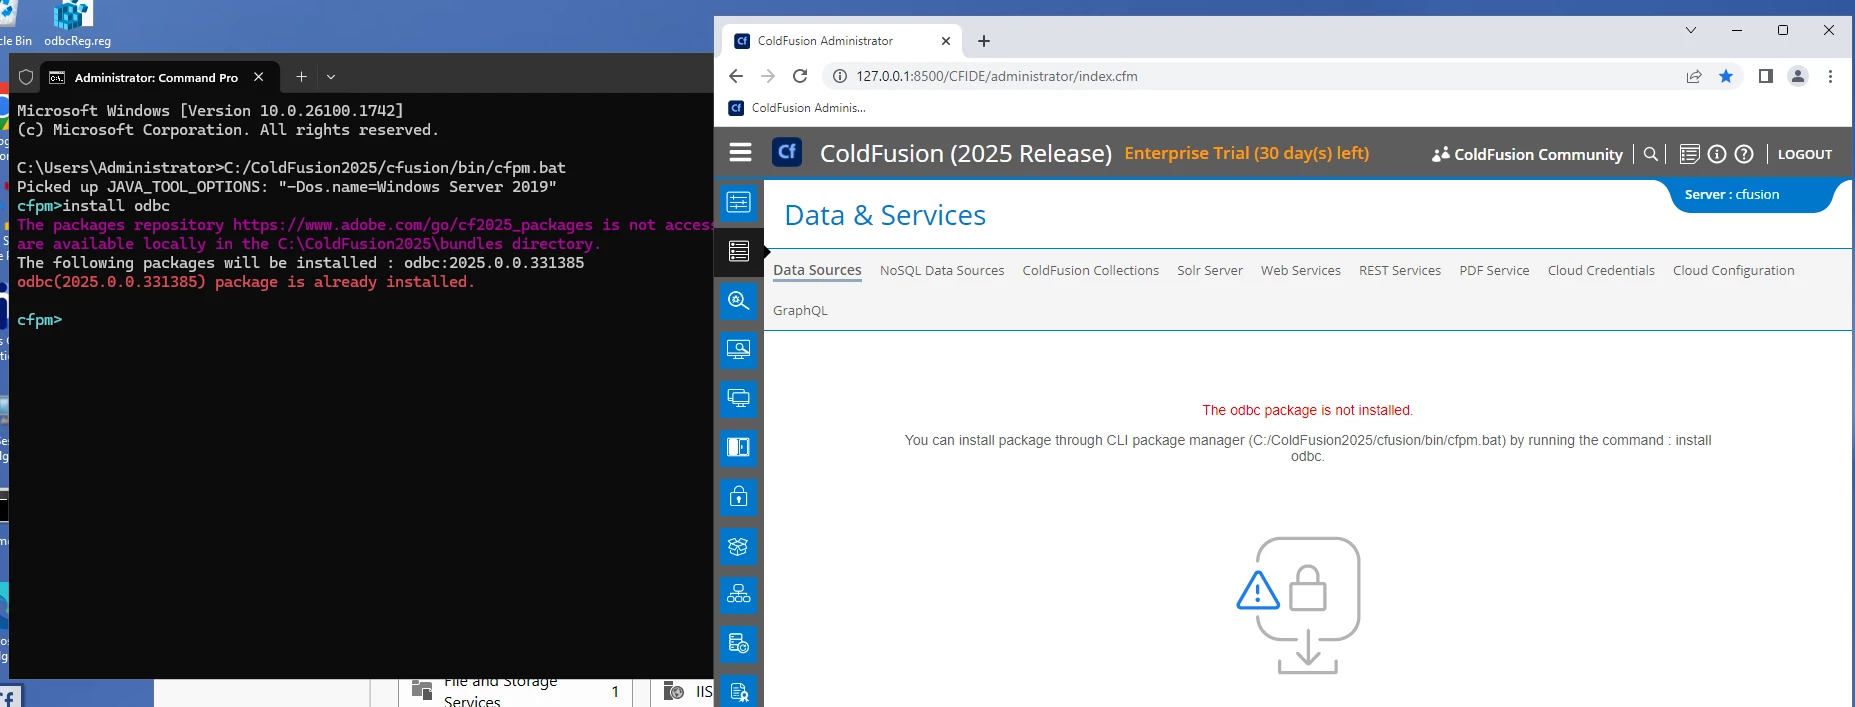Open the Cloud Configuration tab
The height and width of the screenshot is (707, 1855).
pos(1733,270)
